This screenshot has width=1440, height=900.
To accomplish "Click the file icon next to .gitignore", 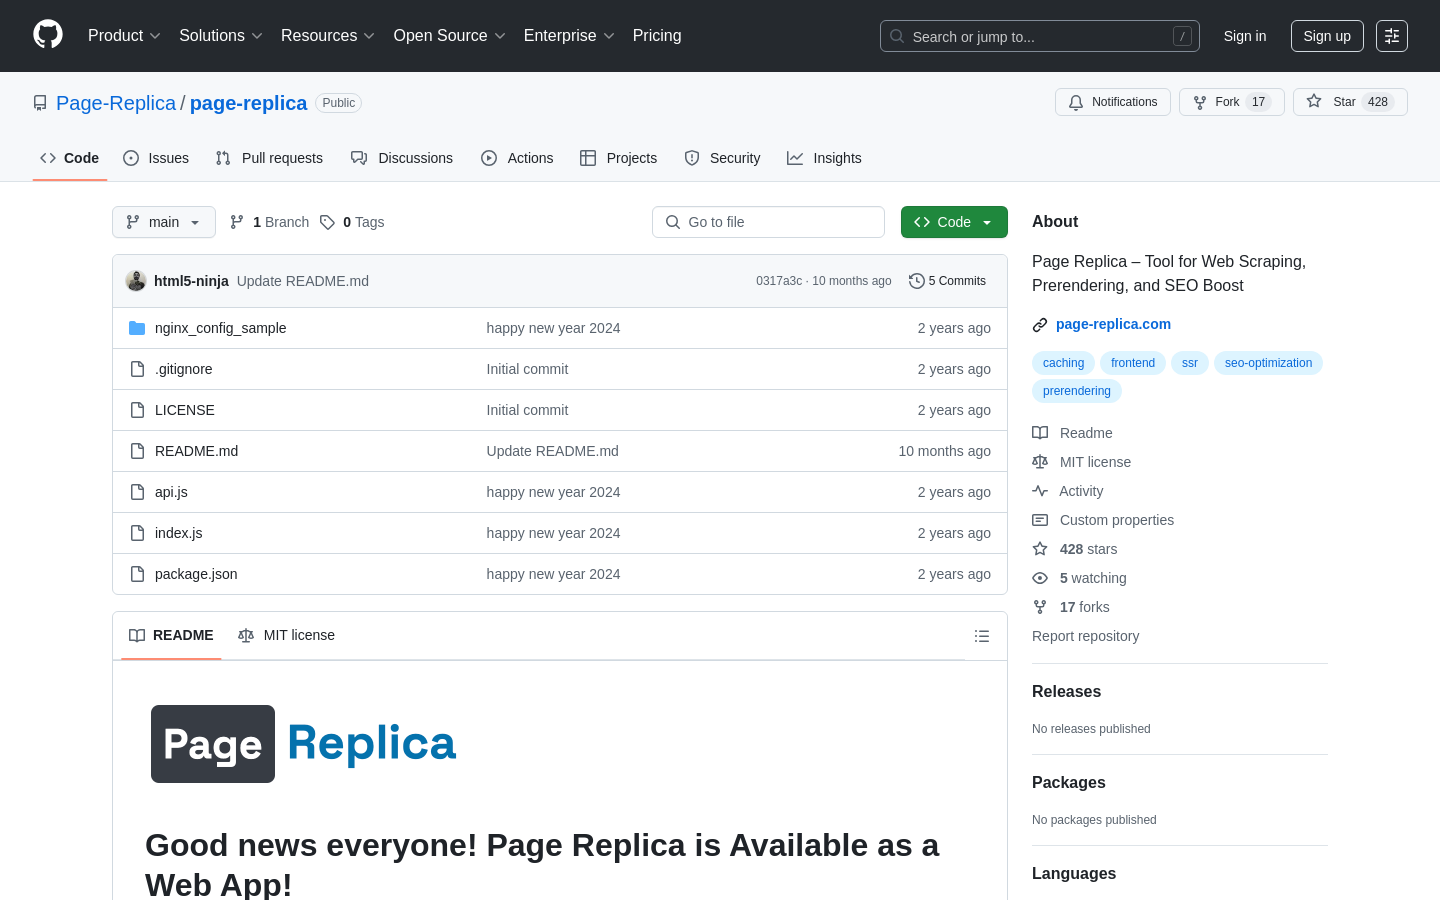I will [x=137, y=369].
